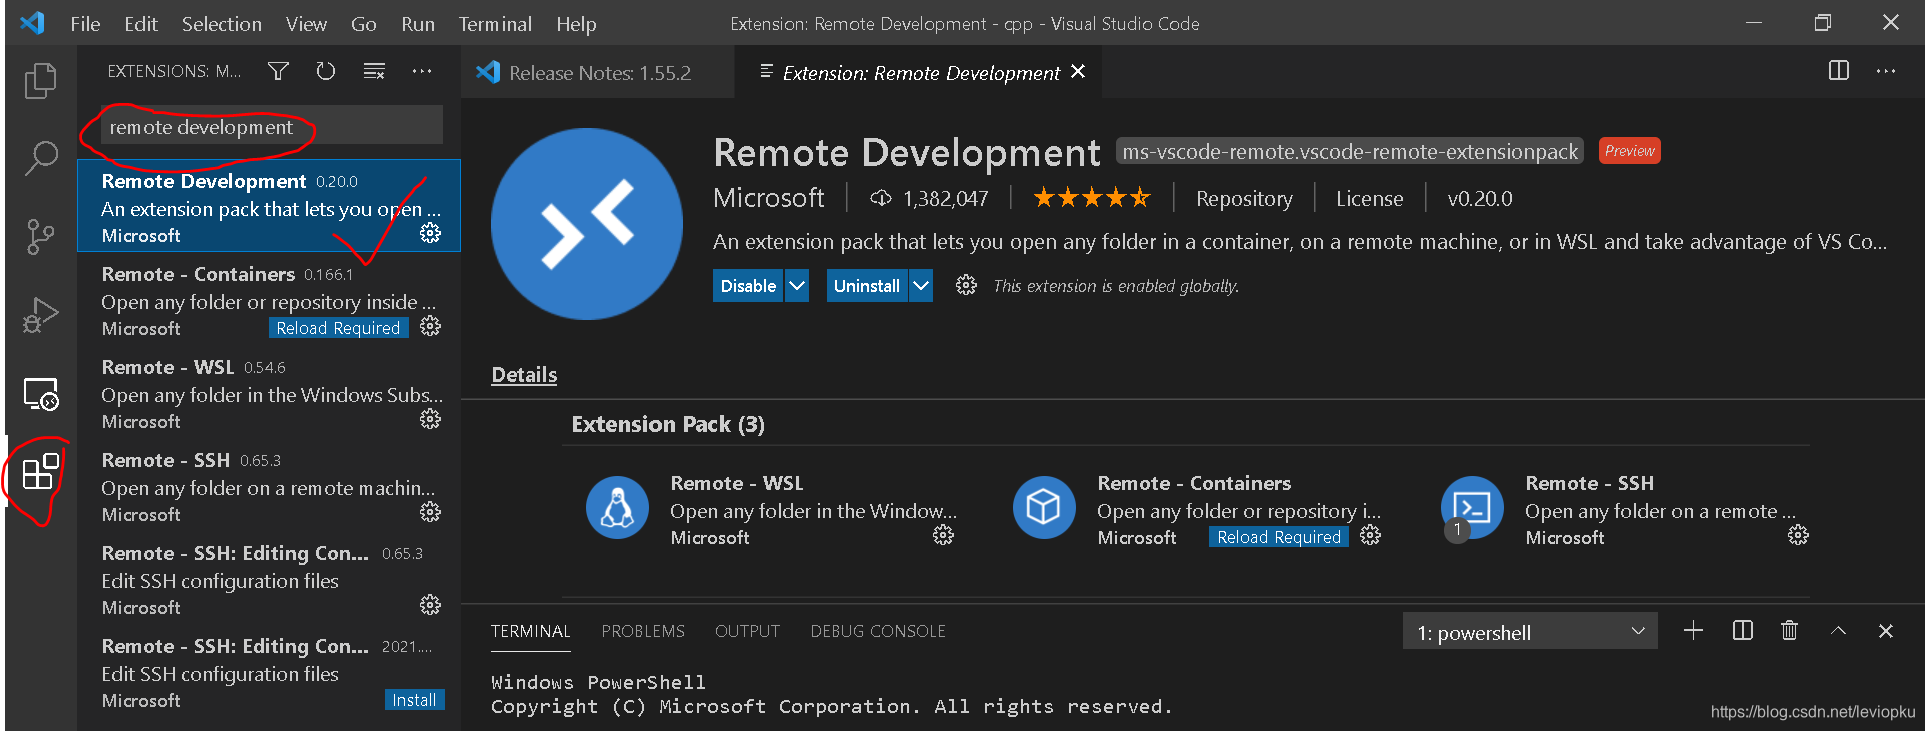Click the Remote - Containers cube icon
The height and width of the screenshot is (731, 1925).
point(1044,507)
